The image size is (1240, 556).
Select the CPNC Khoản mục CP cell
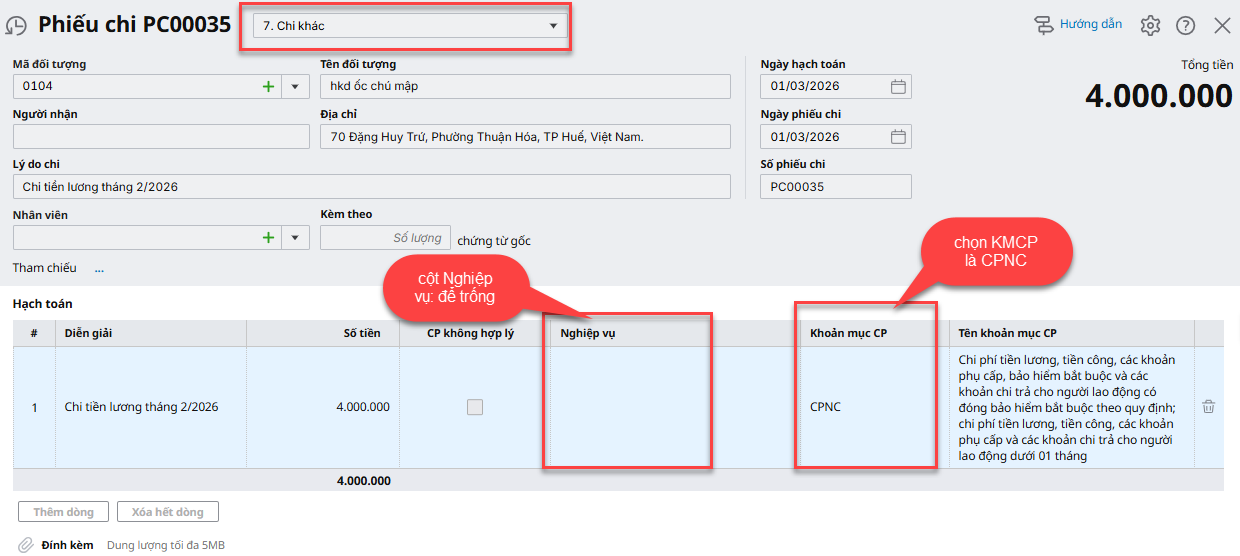tap(866, 407)
